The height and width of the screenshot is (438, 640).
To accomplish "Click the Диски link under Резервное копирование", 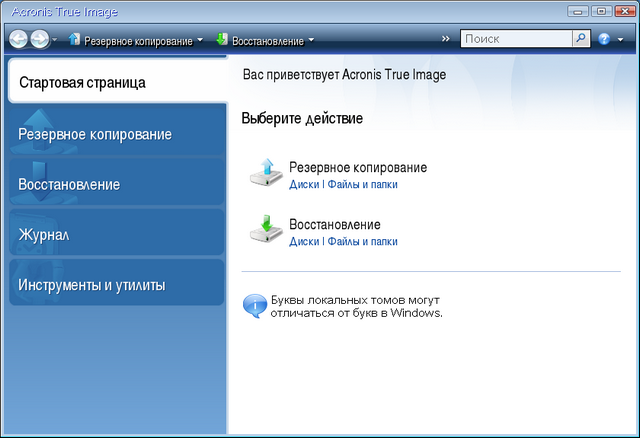I will pos(304,184).
